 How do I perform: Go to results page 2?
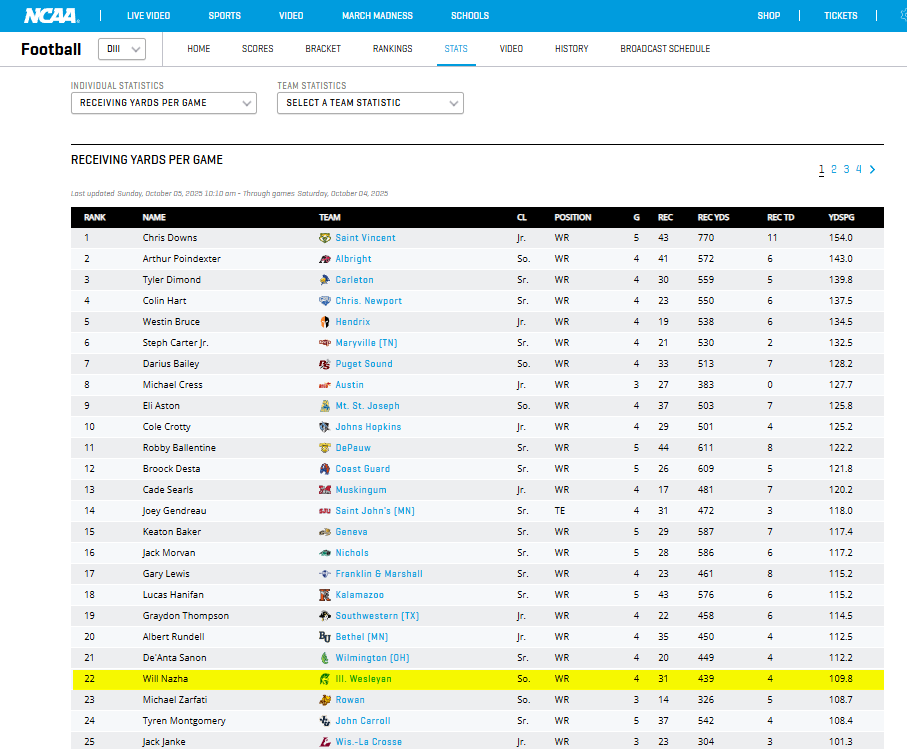(x=834, y=169)
